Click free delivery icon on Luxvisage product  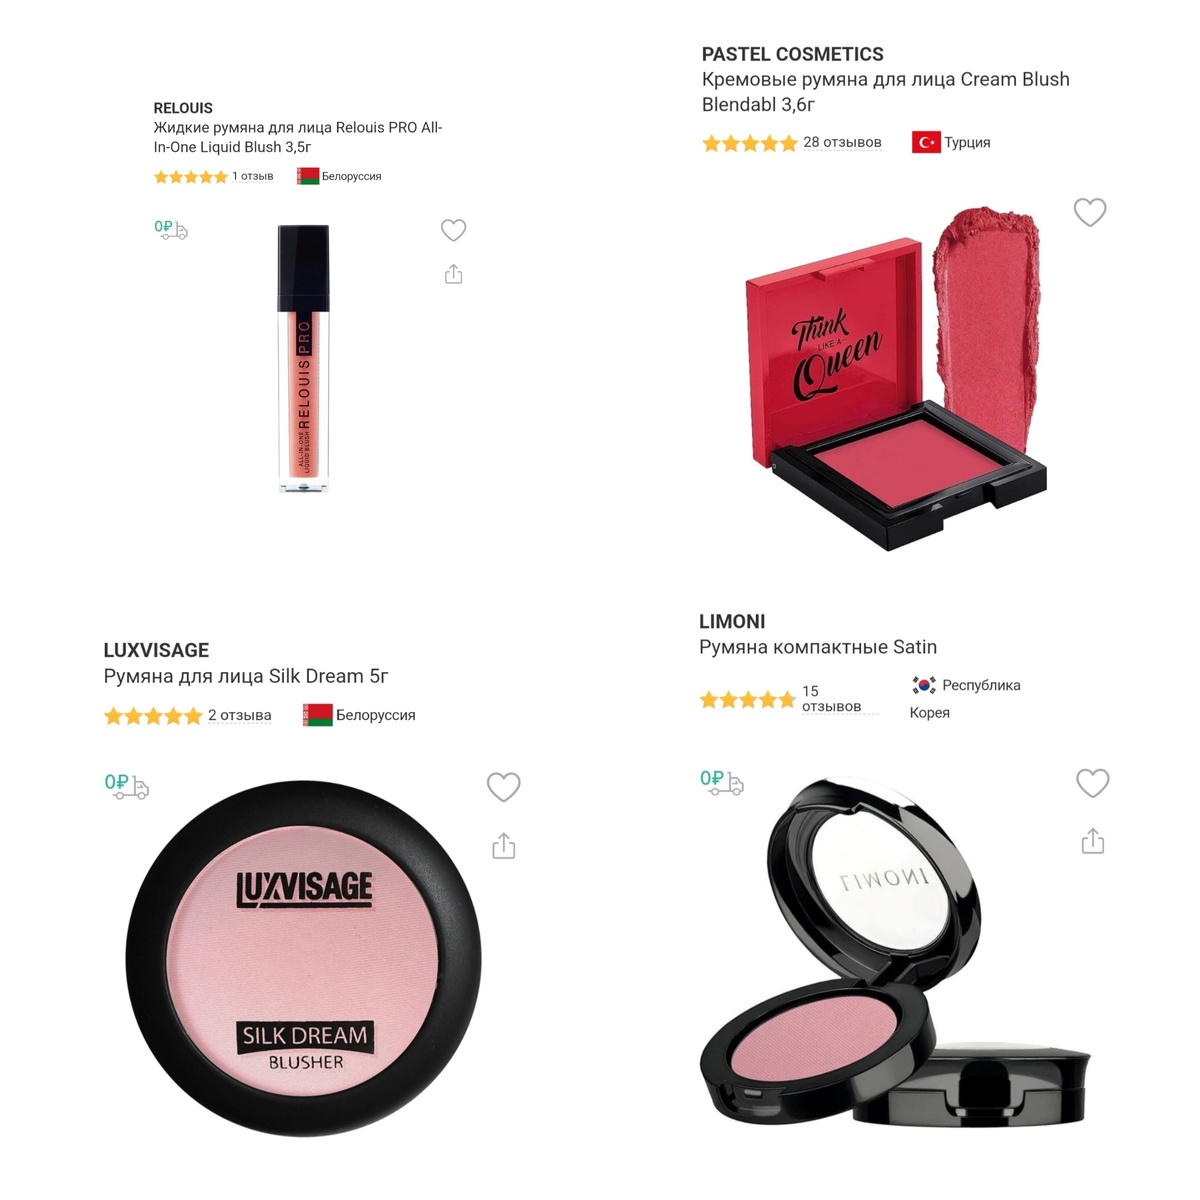pyautogui.click(x=127, y=786)
